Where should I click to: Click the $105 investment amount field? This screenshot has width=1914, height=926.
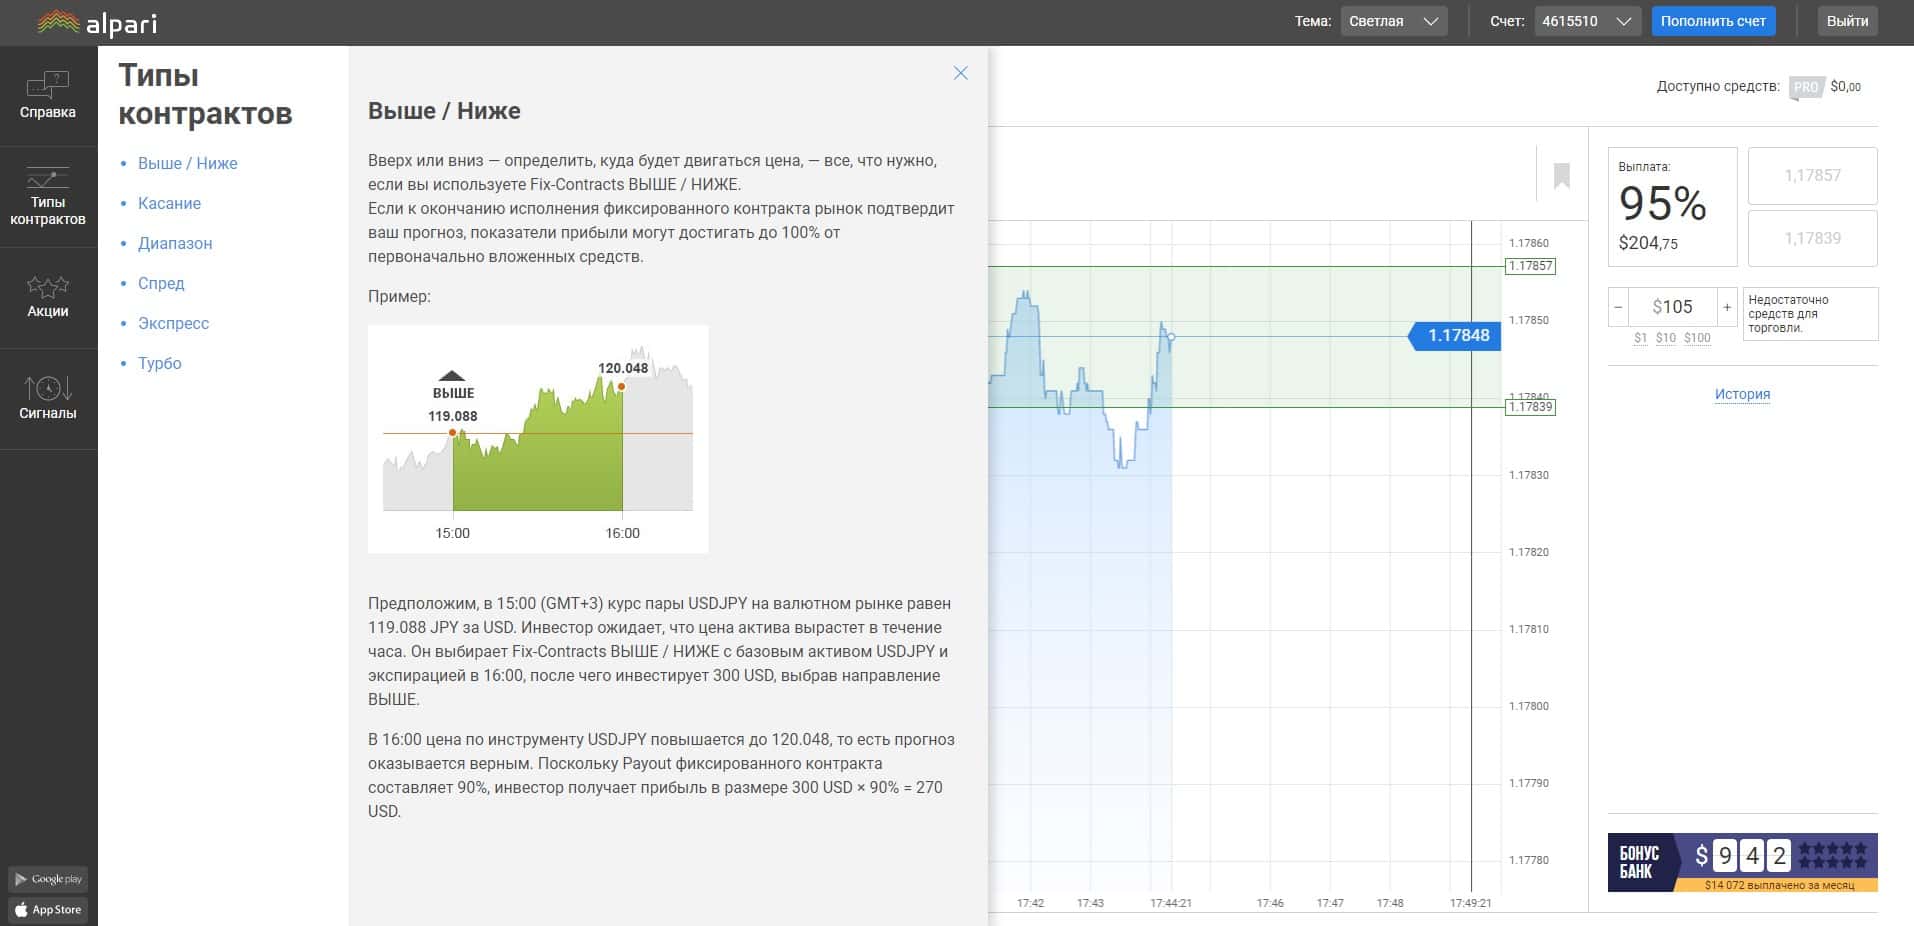click(1672, 307)
